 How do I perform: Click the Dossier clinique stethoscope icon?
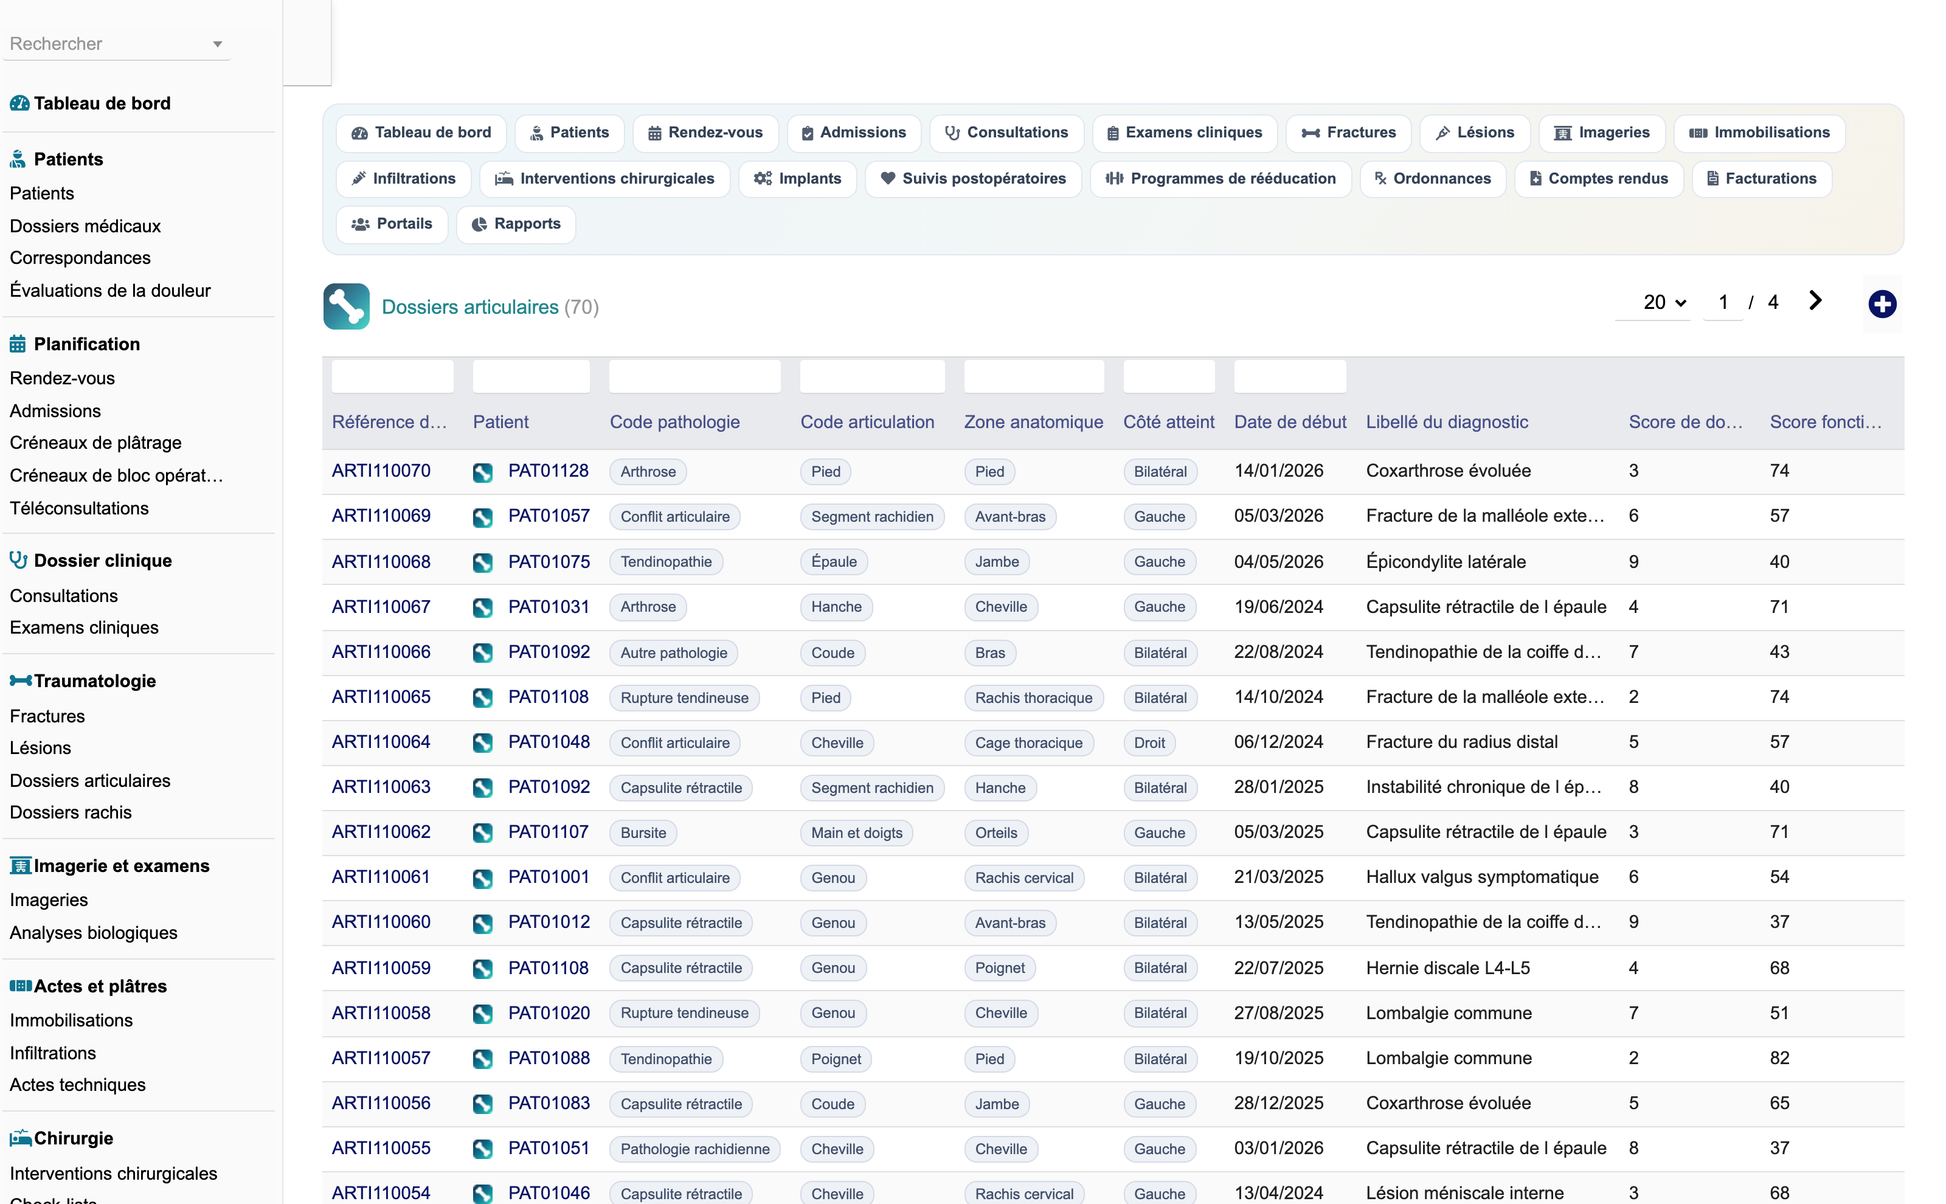(18, 560)
